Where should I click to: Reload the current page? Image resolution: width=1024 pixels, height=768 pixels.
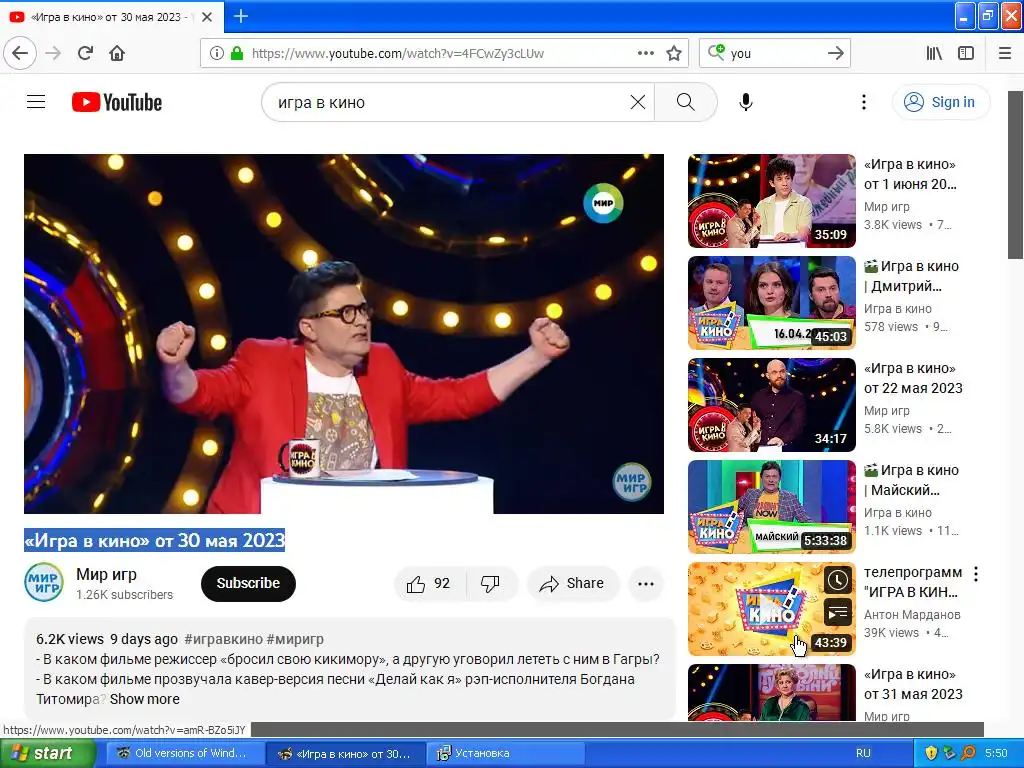pyautogui.click(x=85, y=53)
